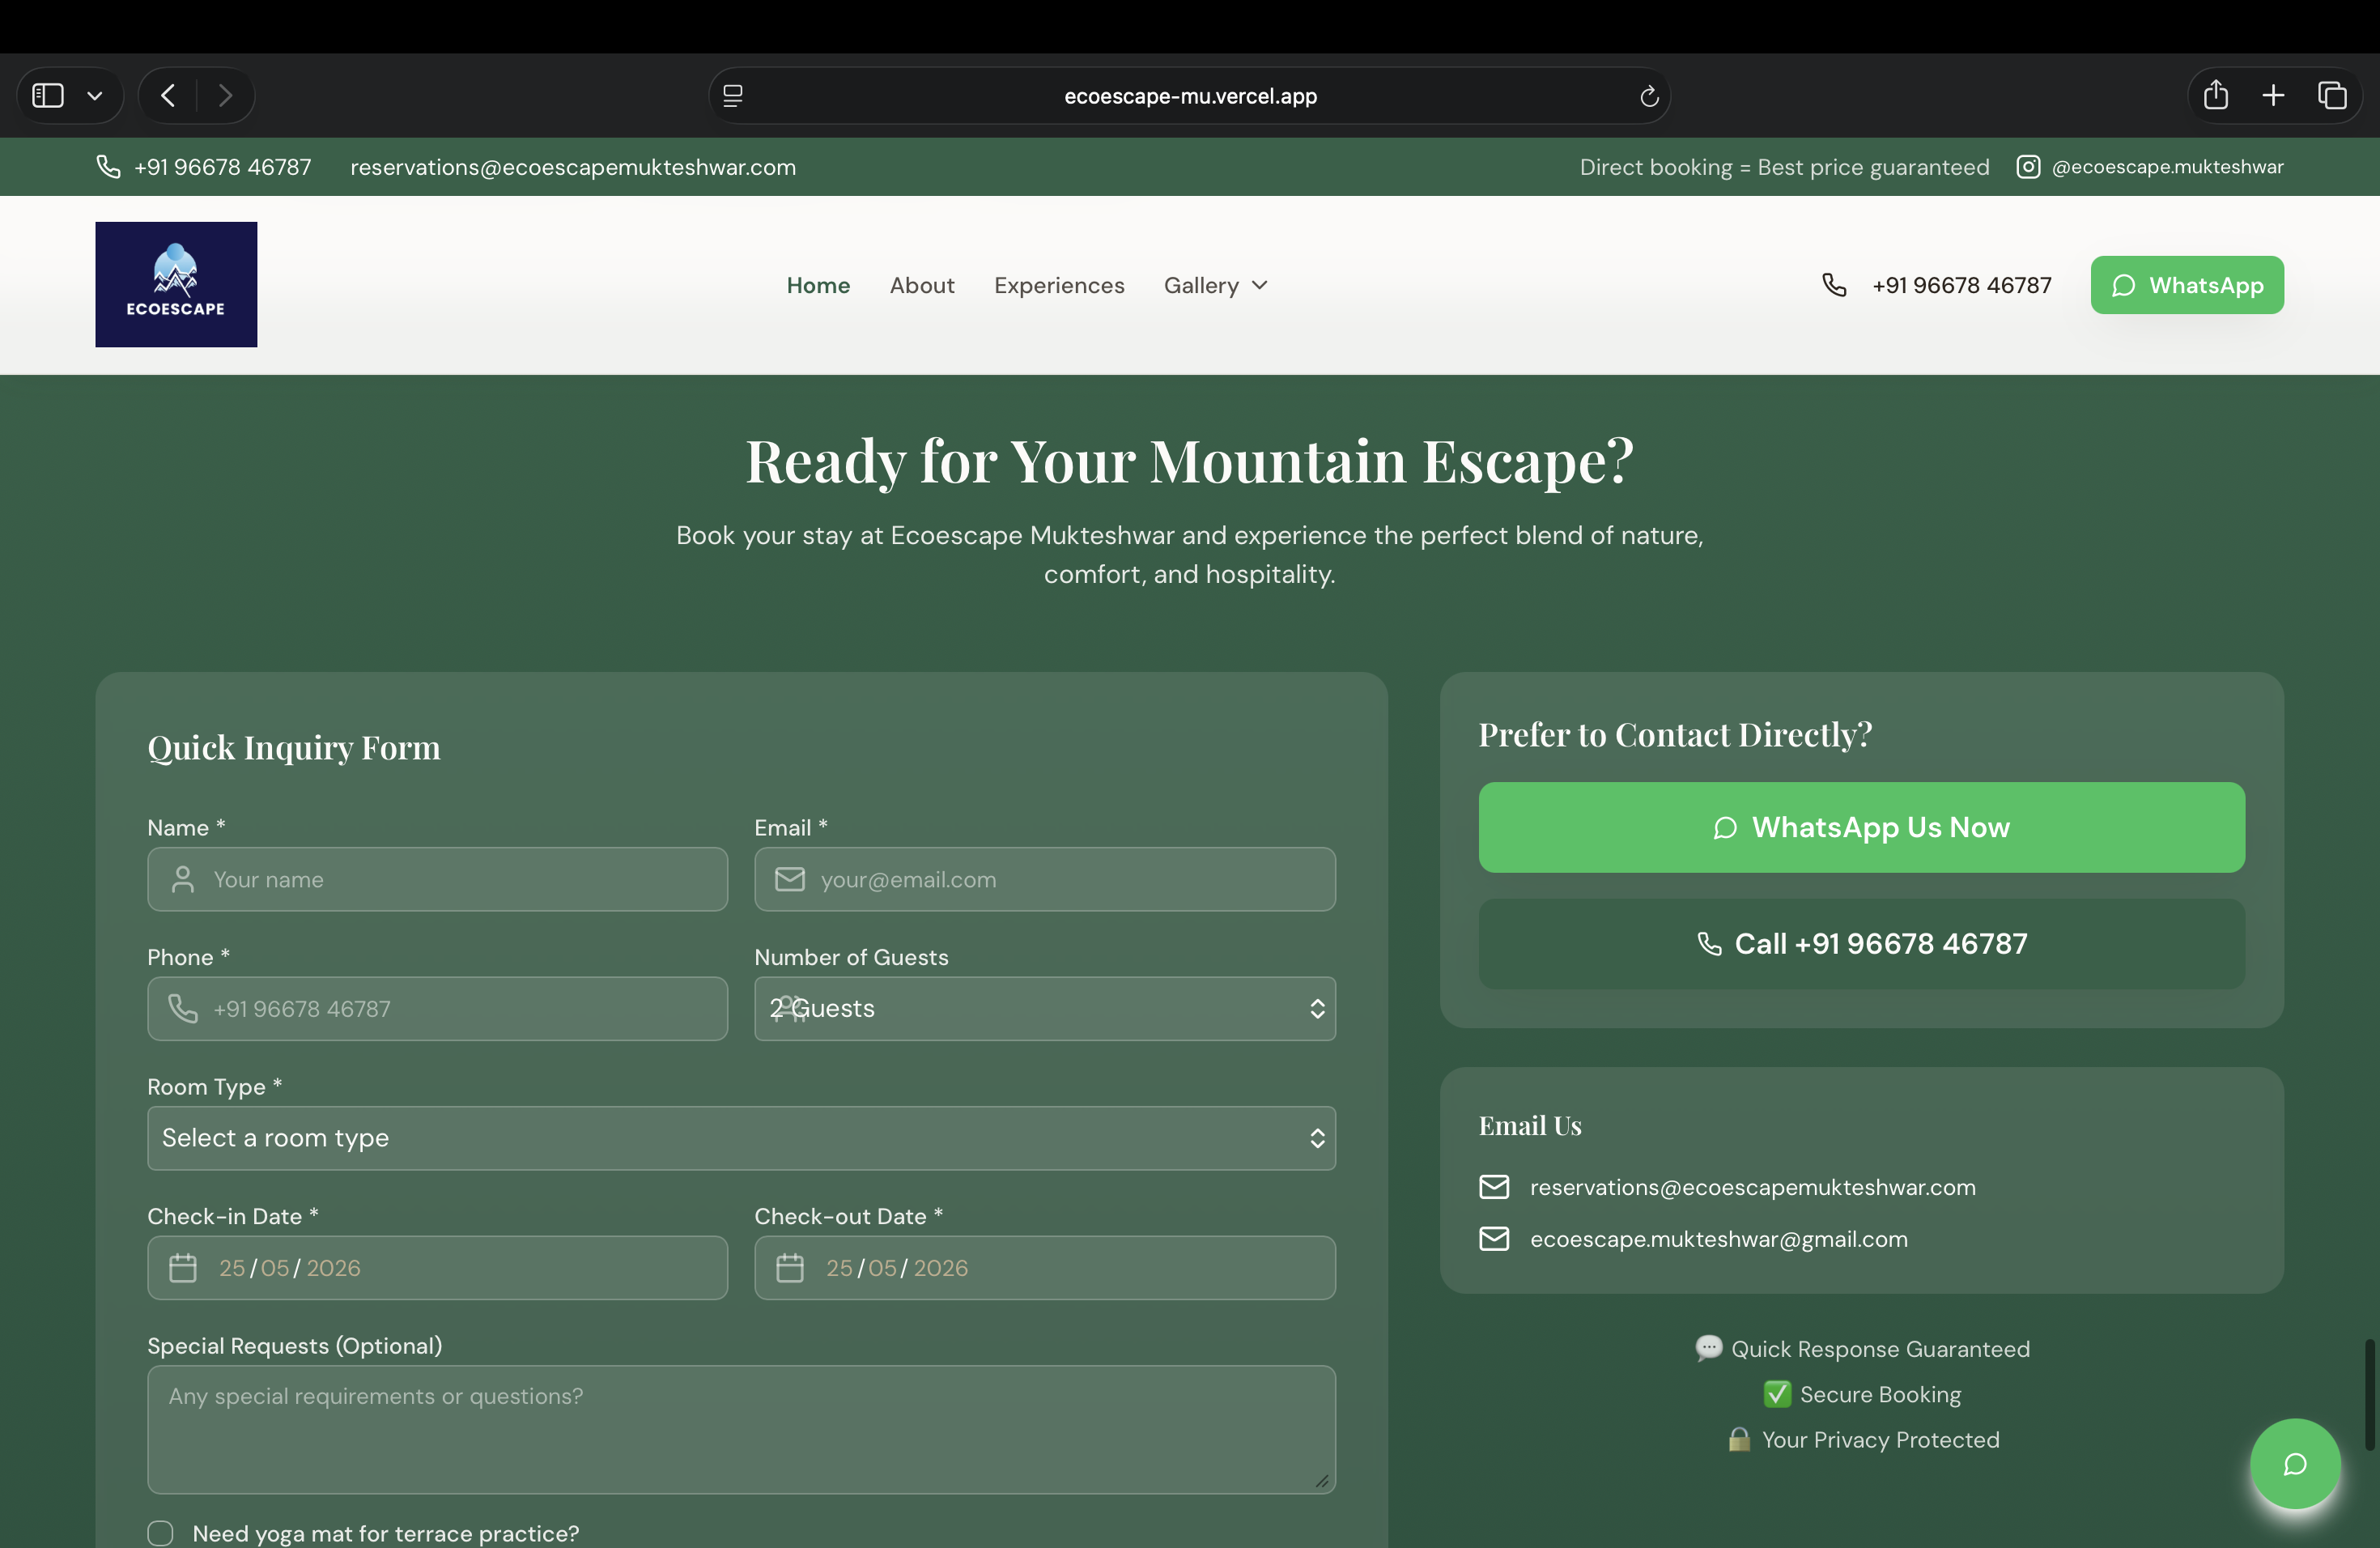The image size is (2380, 1548).
Task: Click the person icon in Name field
Action: (x=183, y=879)
